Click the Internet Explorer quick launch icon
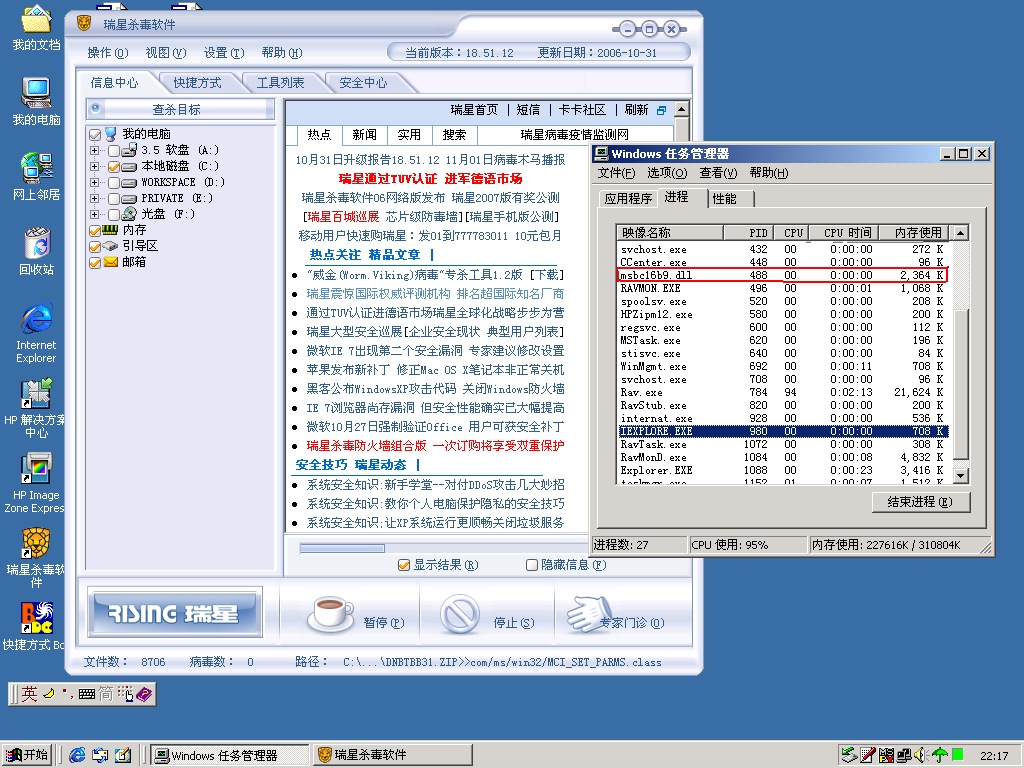The height and width of the screenshot is (768, 1024). 77,755
